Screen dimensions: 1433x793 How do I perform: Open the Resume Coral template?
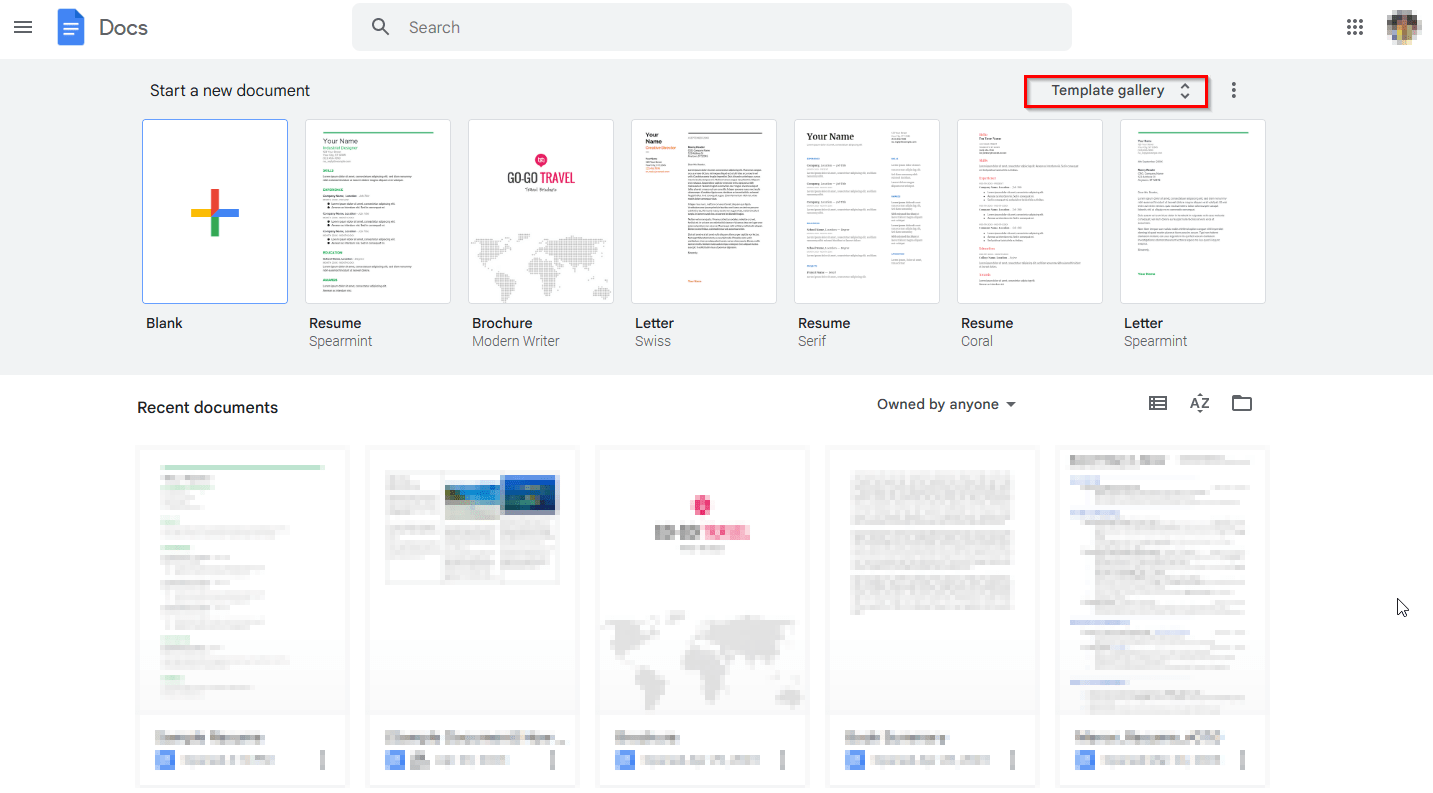pos(1030,211)
